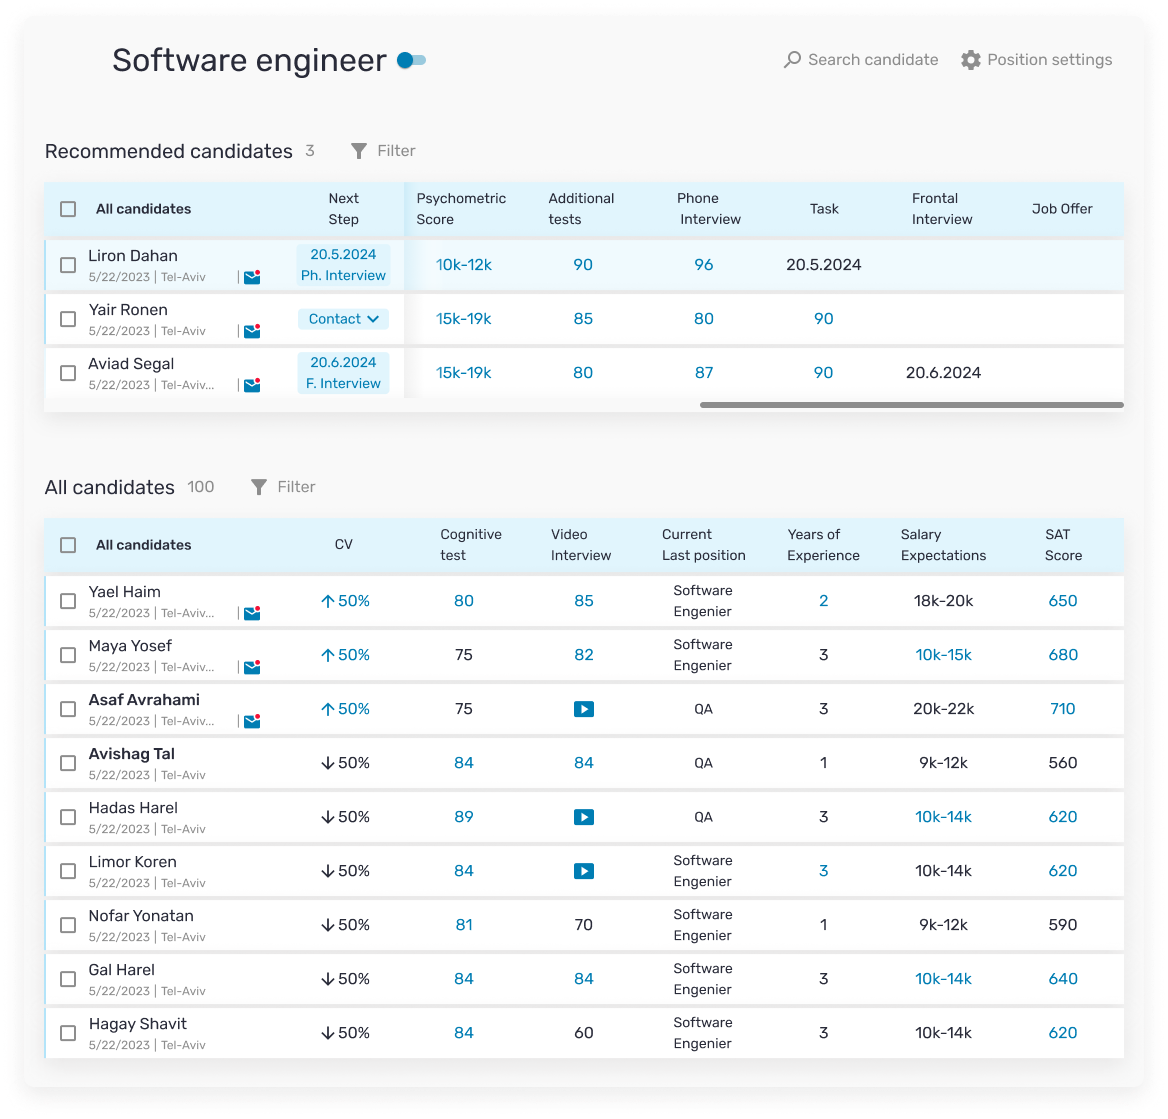Check the box next to Avishag Tal
Image resolution: width=1168 pixels, height=1119 pixels.
[68, 763]
